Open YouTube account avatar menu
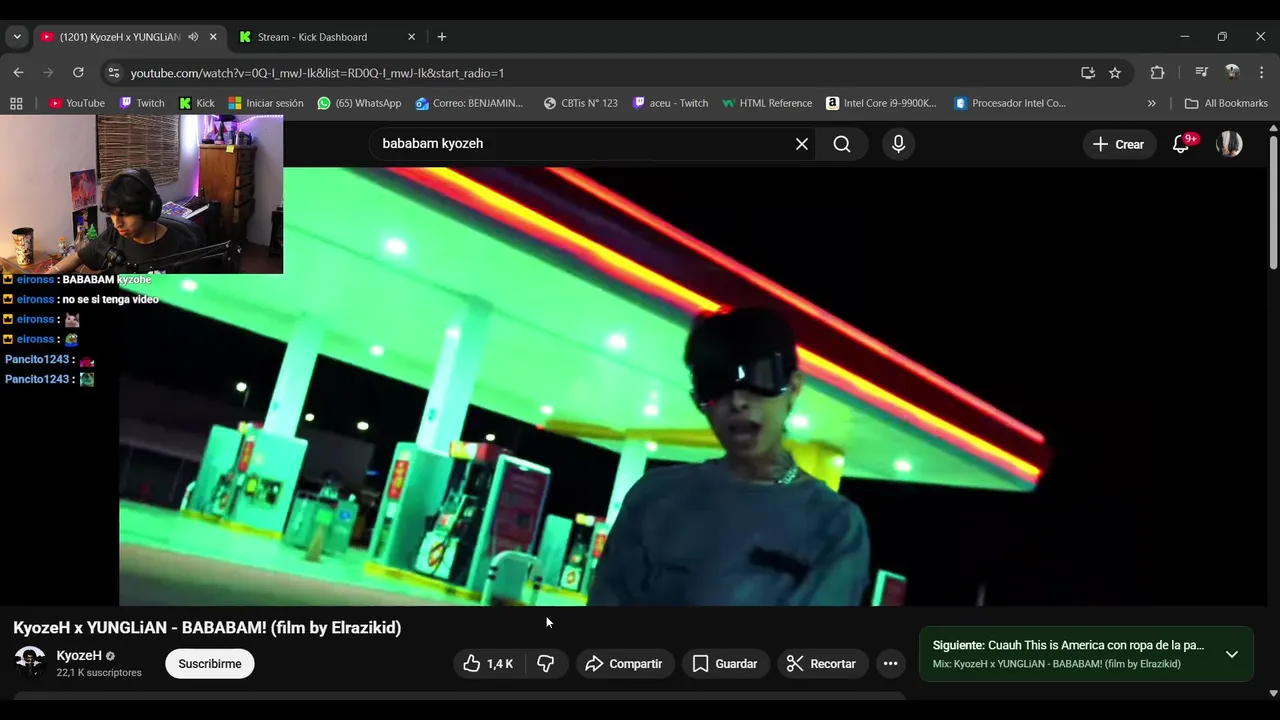The width and height of the screenshot is (1280, 720). point(1229,144)
